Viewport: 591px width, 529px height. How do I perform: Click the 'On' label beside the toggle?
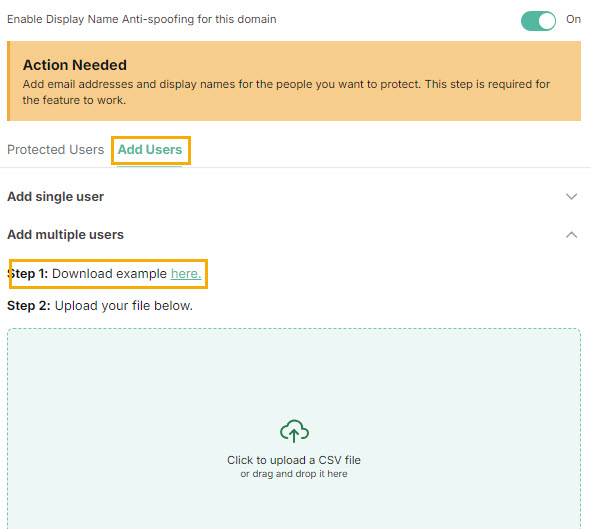pyautogui.click(x=573, y=19)
